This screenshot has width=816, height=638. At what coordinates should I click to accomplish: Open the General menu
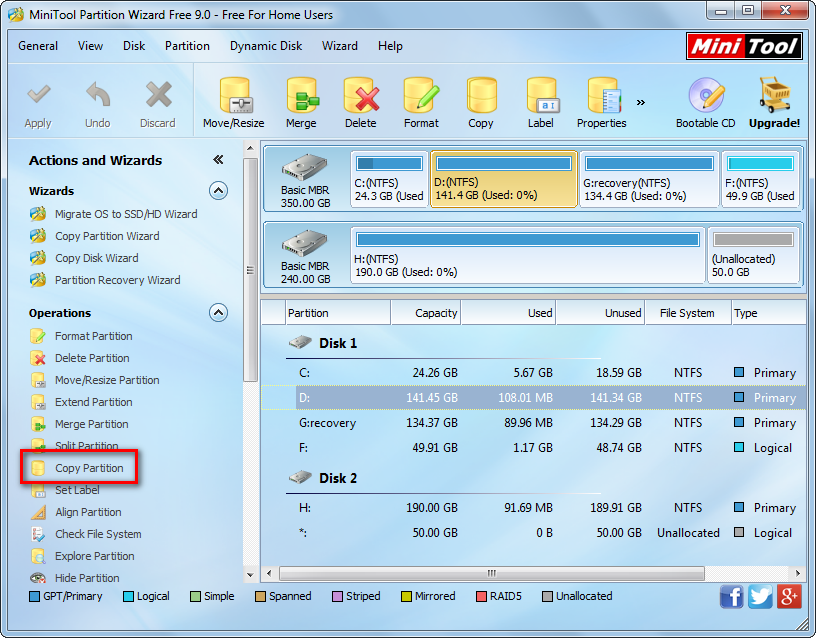38,46
